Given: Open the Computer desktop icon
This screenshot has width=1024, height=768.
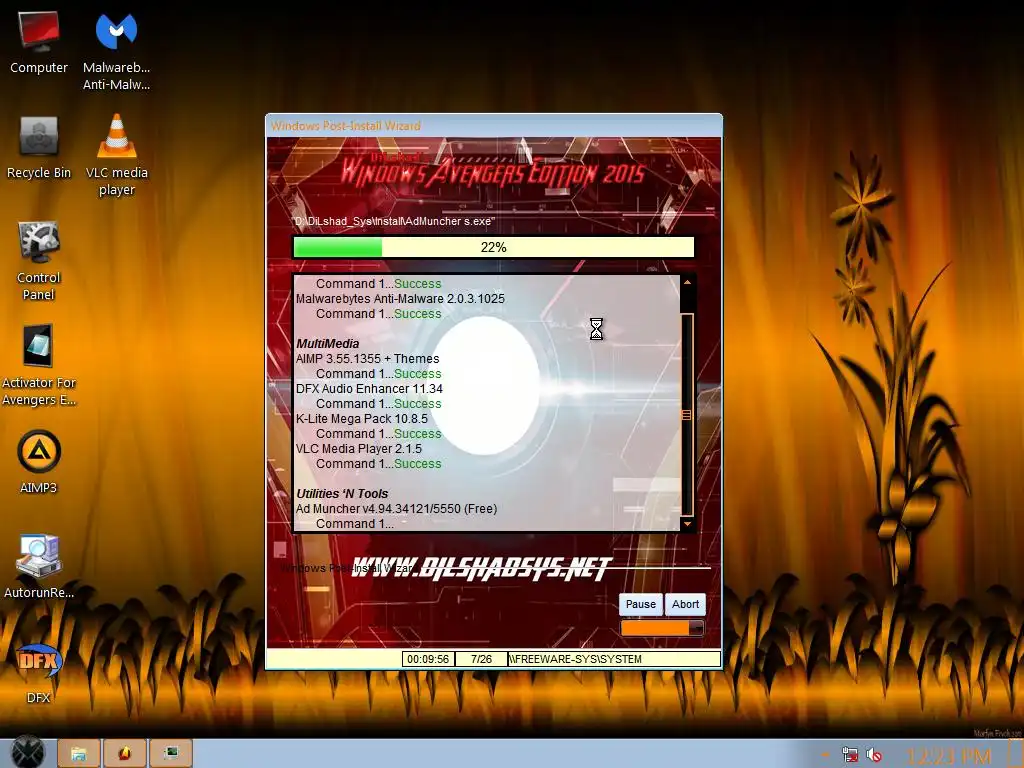Looking at the screenshot, I should [x=39, y=42].
